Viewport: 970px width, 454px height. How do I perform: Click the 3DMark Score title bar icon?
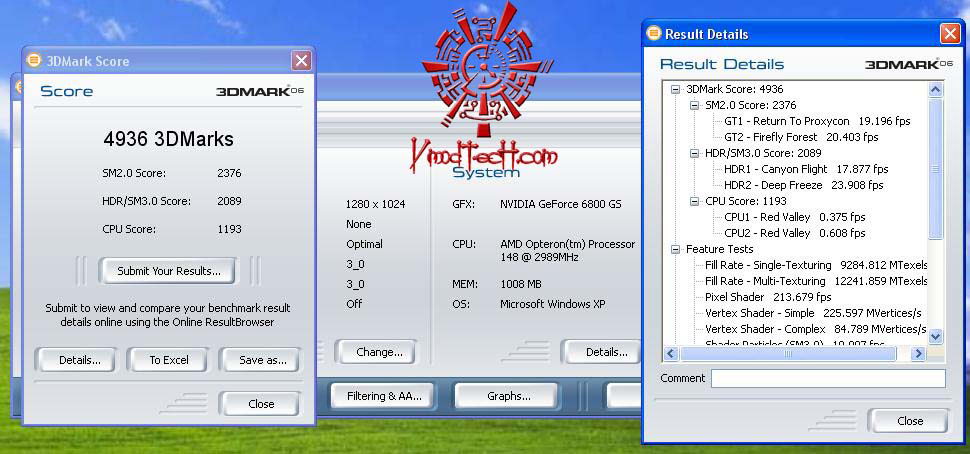[35, 61]
